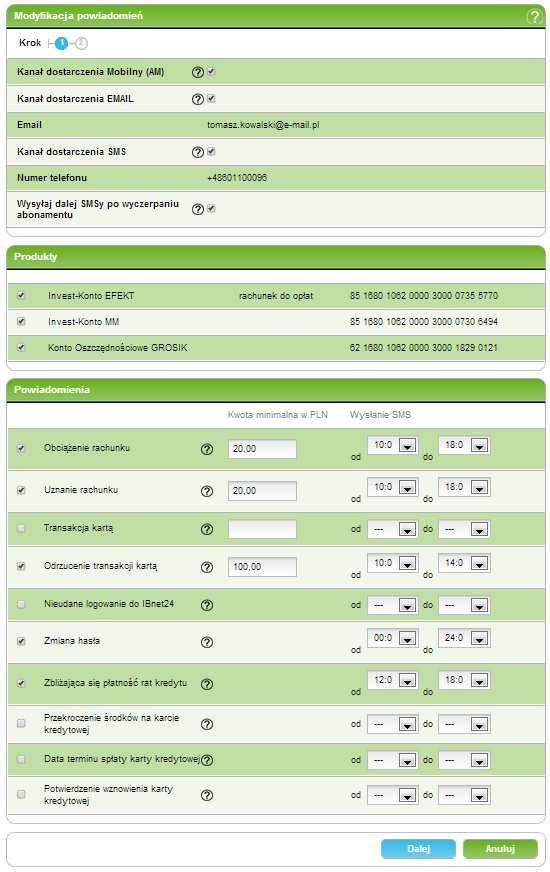The height and width of the screenshot is (872, 550).
Task: Uncheck the Invest-Konto EFEKT product checkbox
Action: click(x=21, y=295)
